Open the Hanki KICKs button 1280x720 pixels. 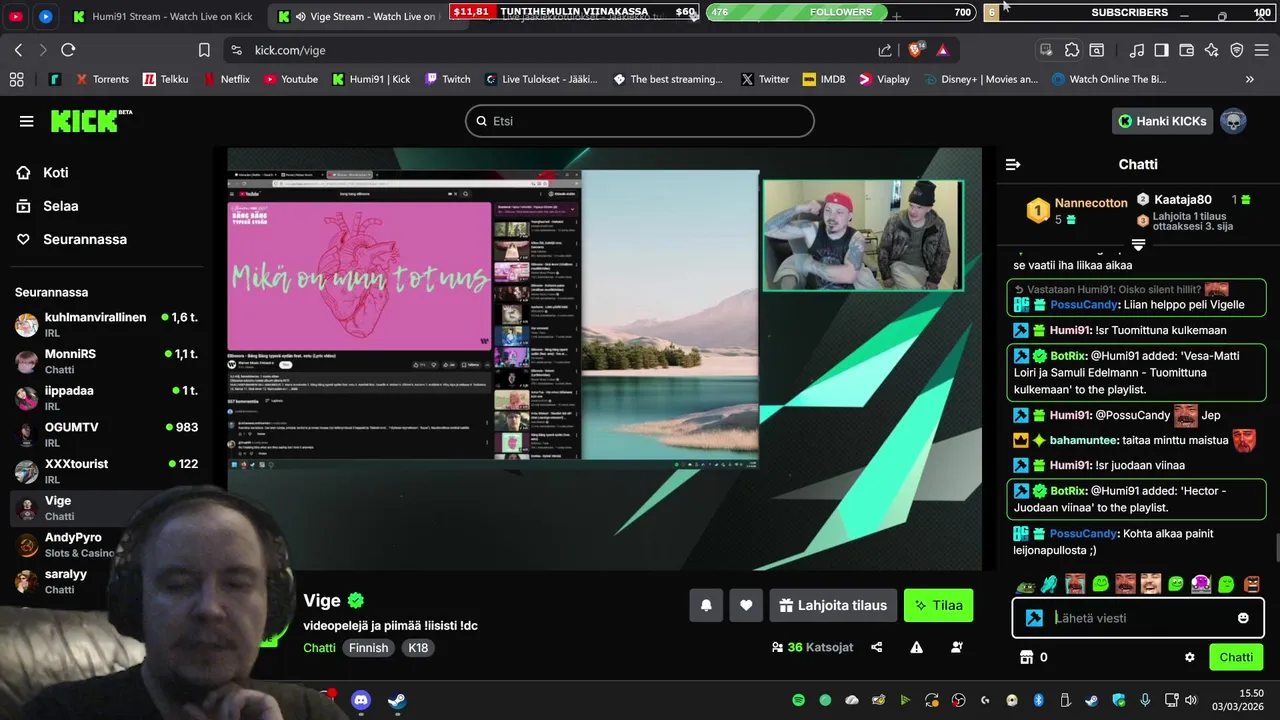(1162, 121)
